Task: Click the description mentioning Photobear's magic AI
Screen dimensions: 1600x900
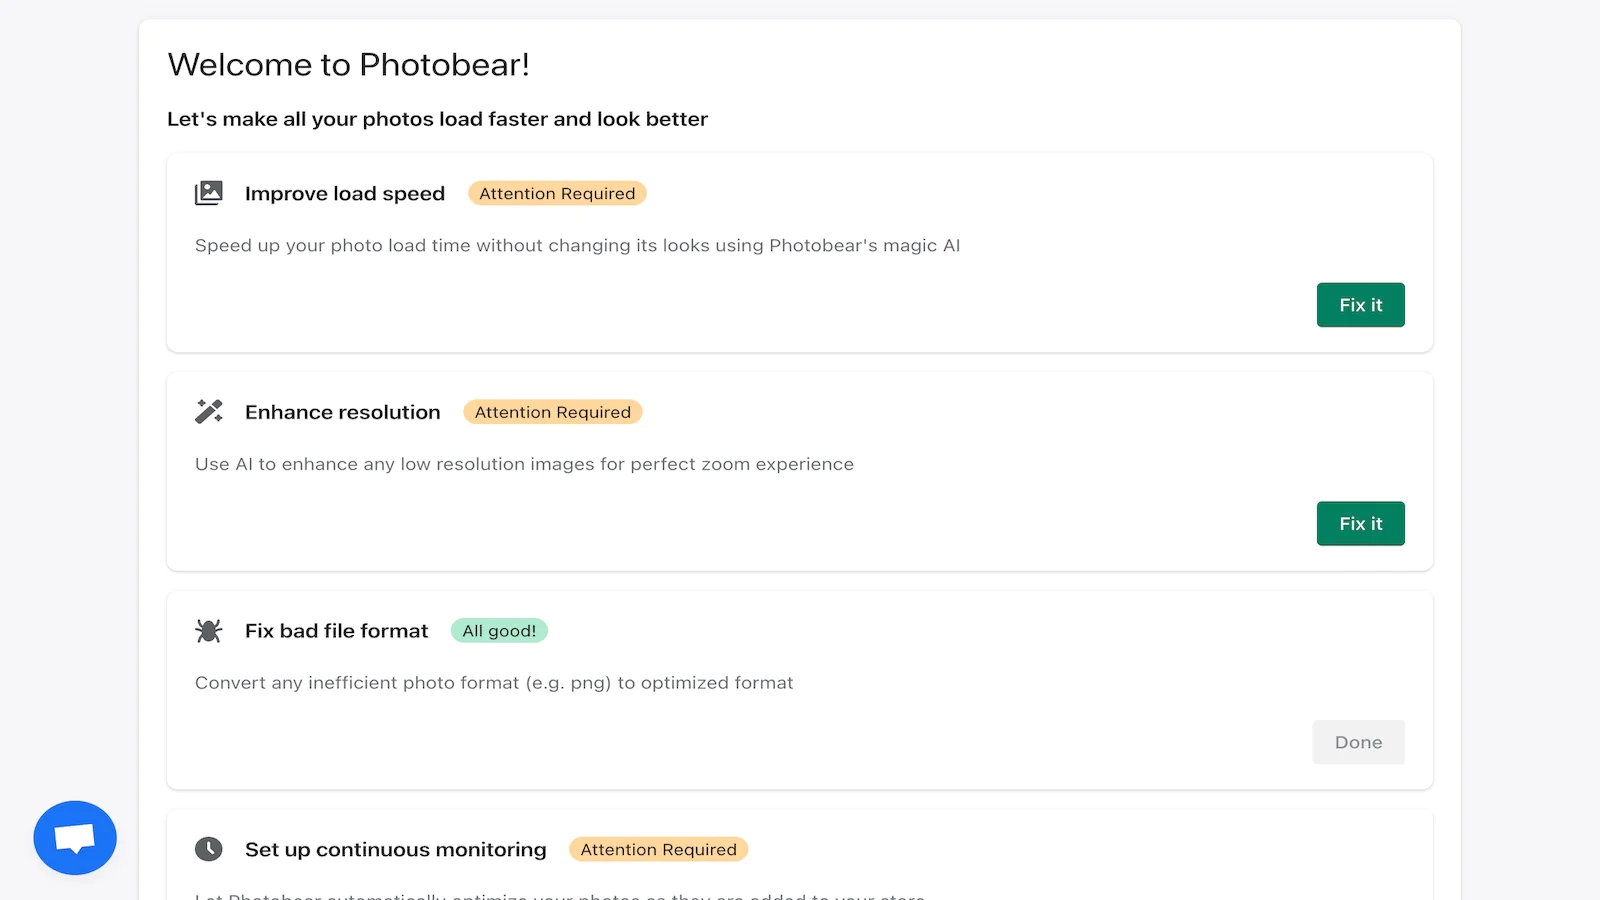Action: coord(577,245)
